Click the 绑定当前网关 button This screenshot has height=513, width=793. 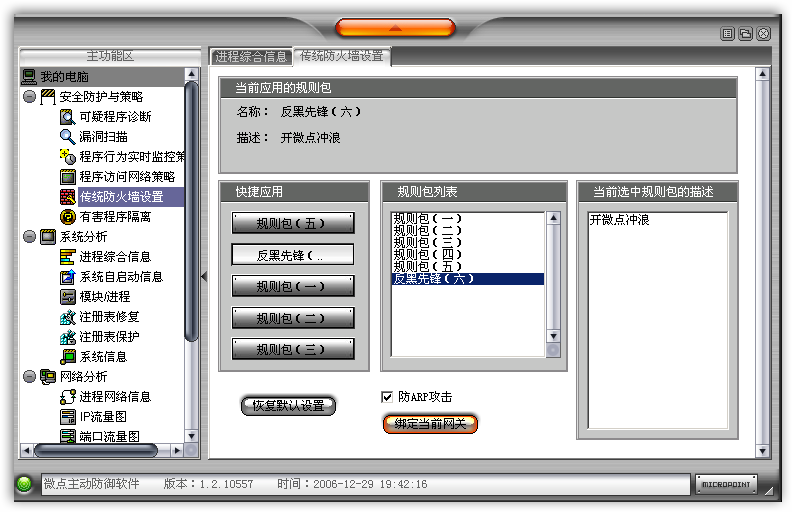click(x=430, y=424)
